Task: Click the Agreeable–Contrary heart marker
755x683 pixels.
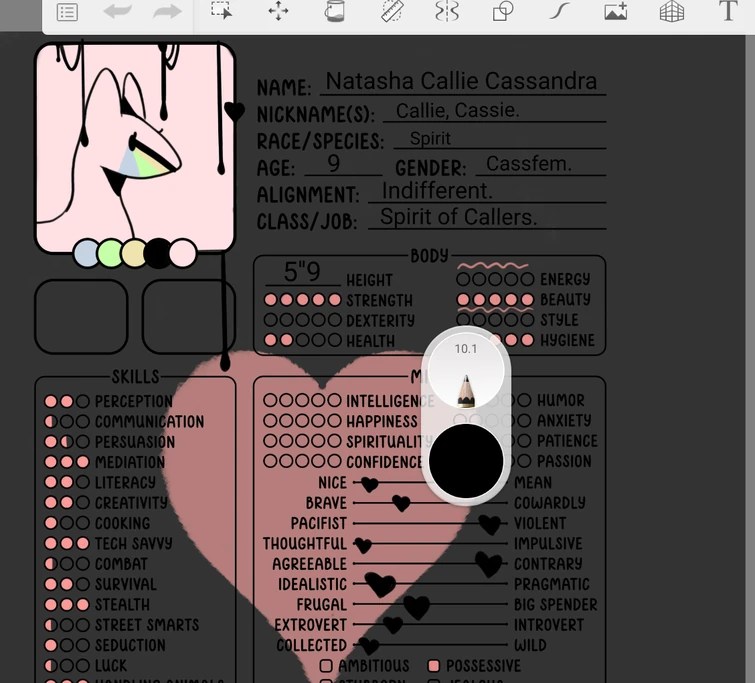Action: [489, 564]
